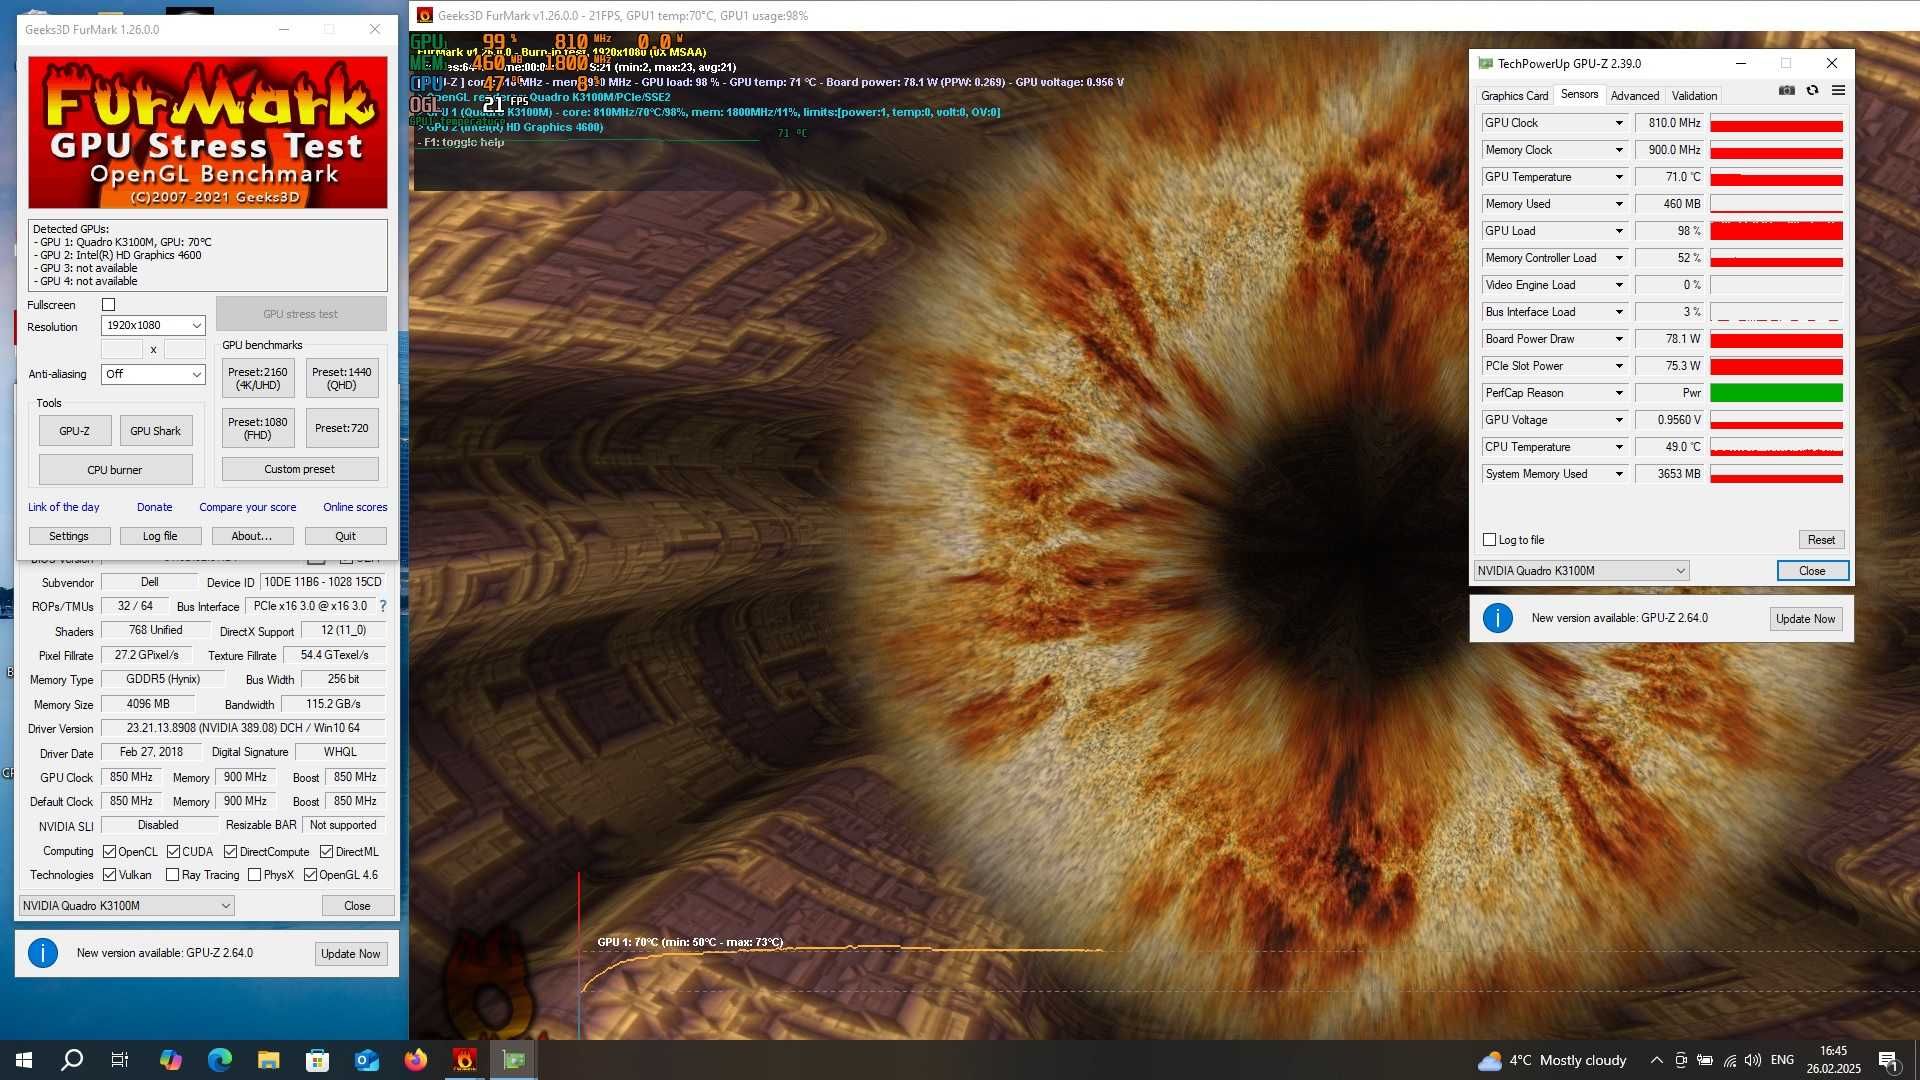Open Microsoft Edge from the taskbar
This screenshot has width=1920, height=1080.
coord(219,1060)
